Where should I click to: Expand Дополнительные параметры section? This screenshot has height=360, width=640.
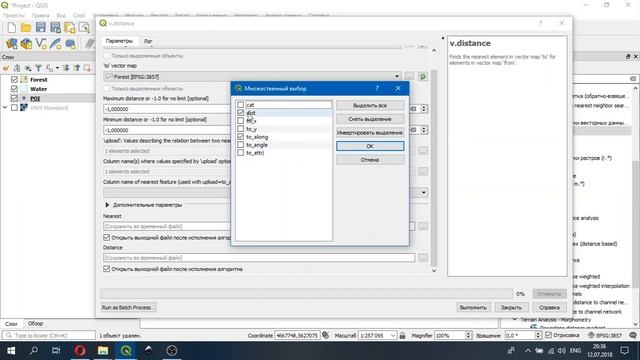[x=107, y=205]
